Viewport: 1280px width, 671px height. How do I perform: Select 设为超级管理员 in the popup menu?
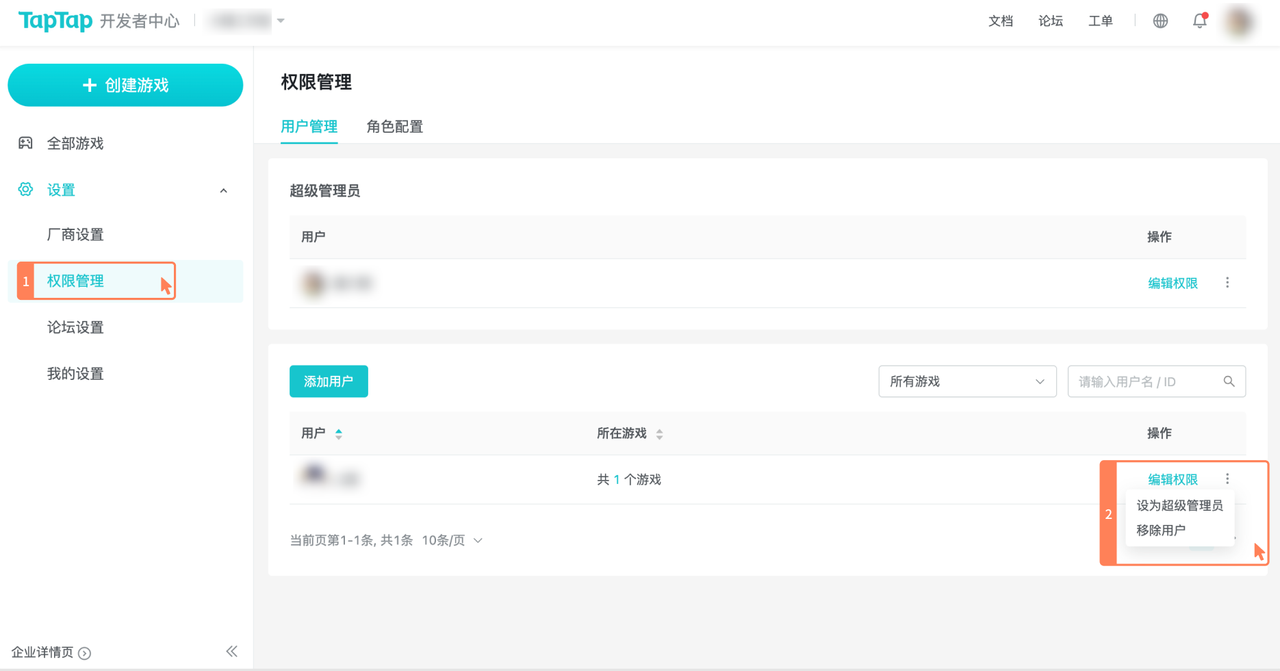pyautogui.click(x=1180, y=505)
